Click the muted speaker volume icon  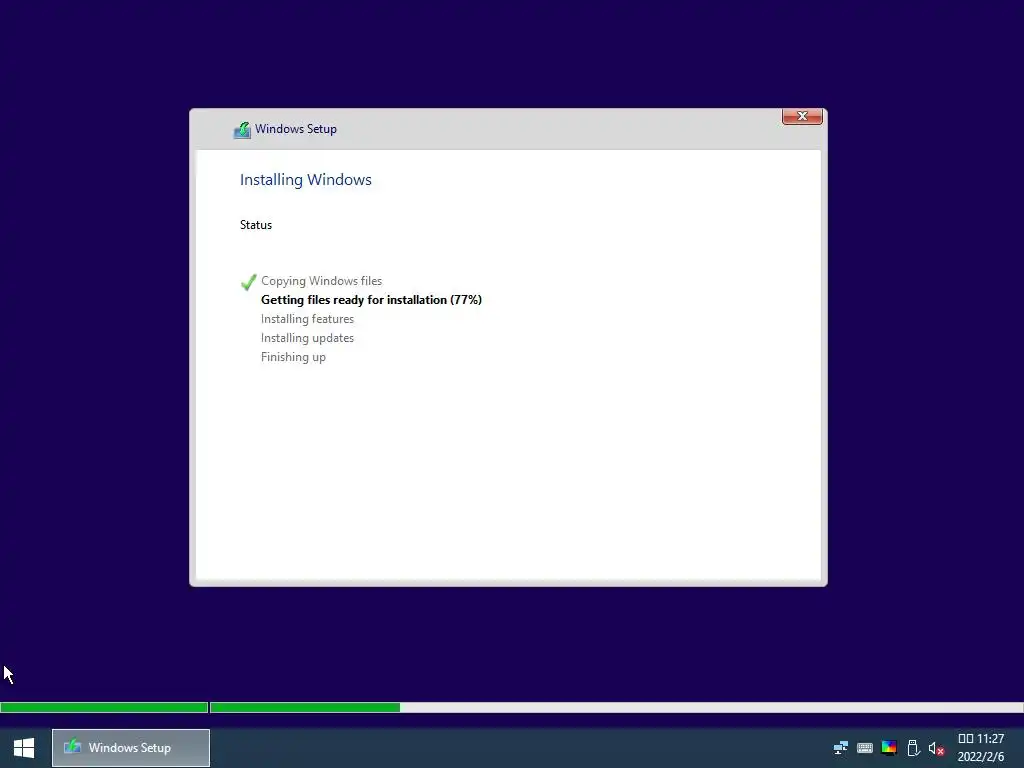pyautogui.click(x=936, y=748)
